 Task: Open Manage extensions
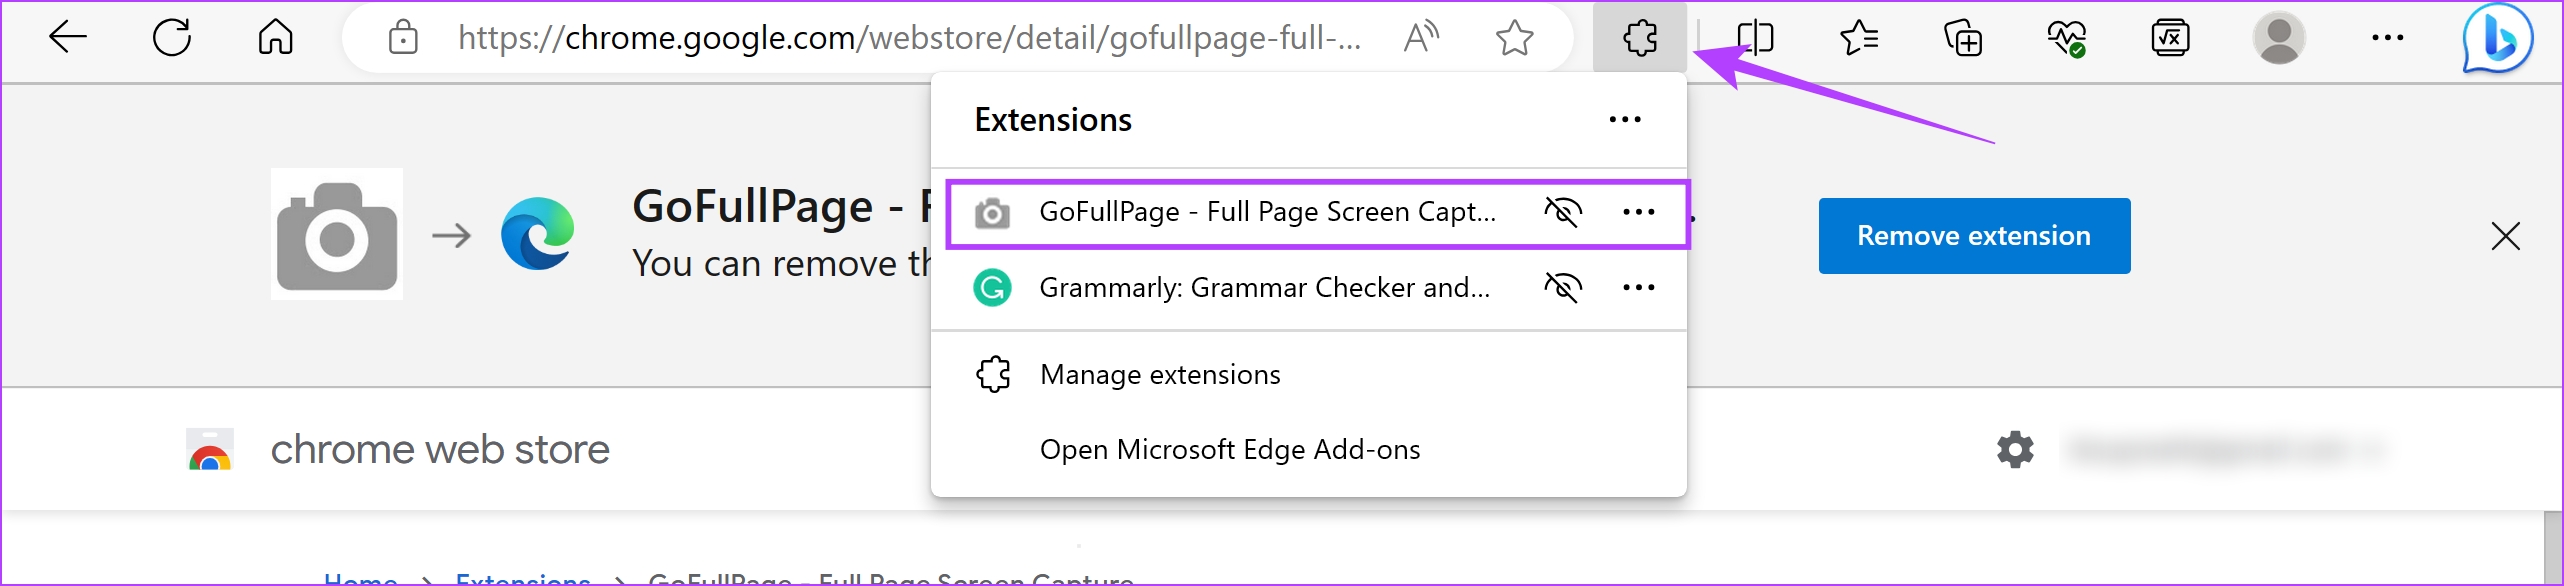[1160, 374]
